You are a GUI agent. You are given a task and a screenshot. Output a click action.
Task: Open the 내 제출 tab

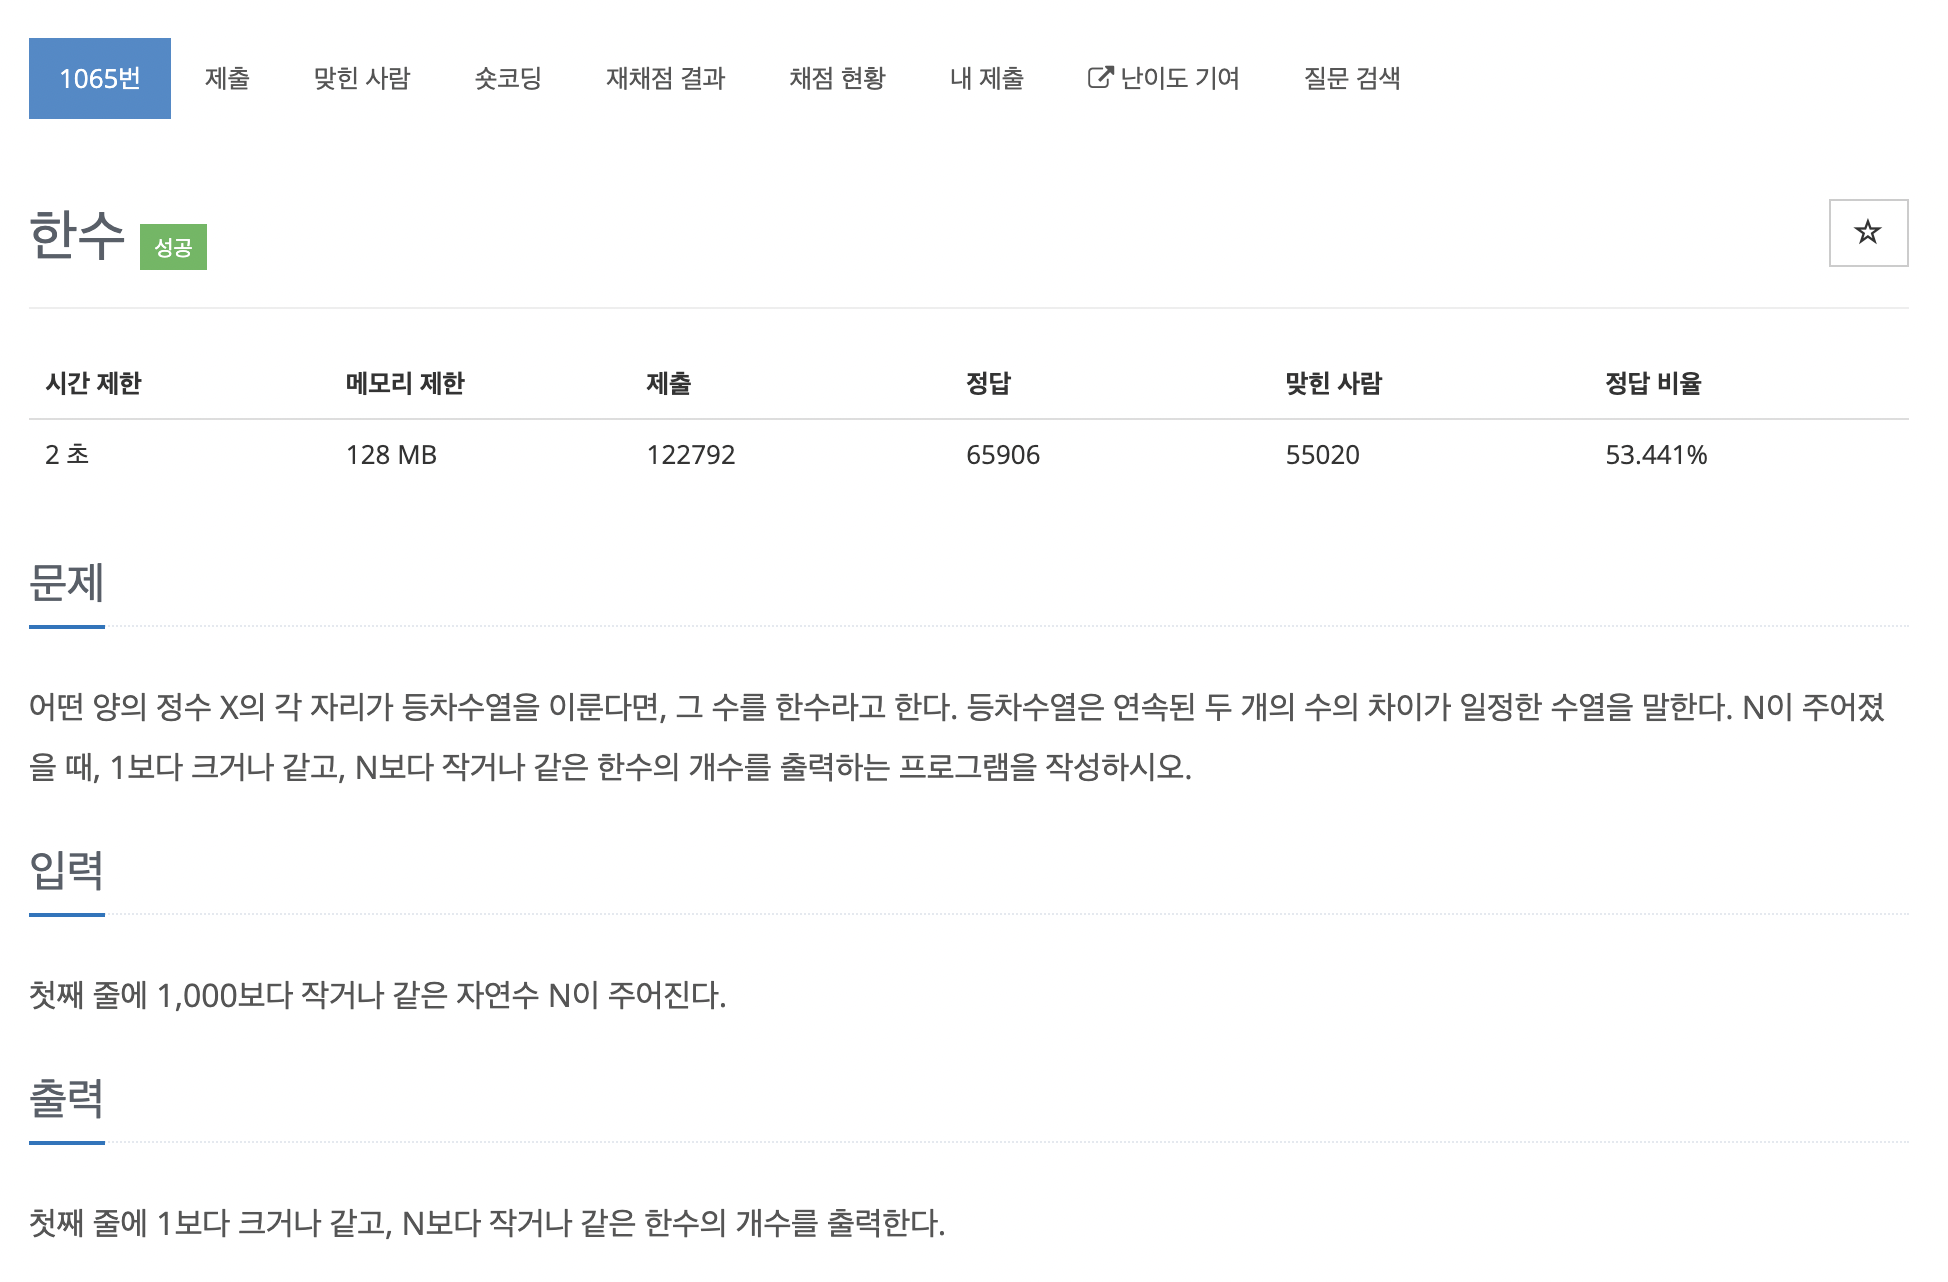click(x=986, y=78)
